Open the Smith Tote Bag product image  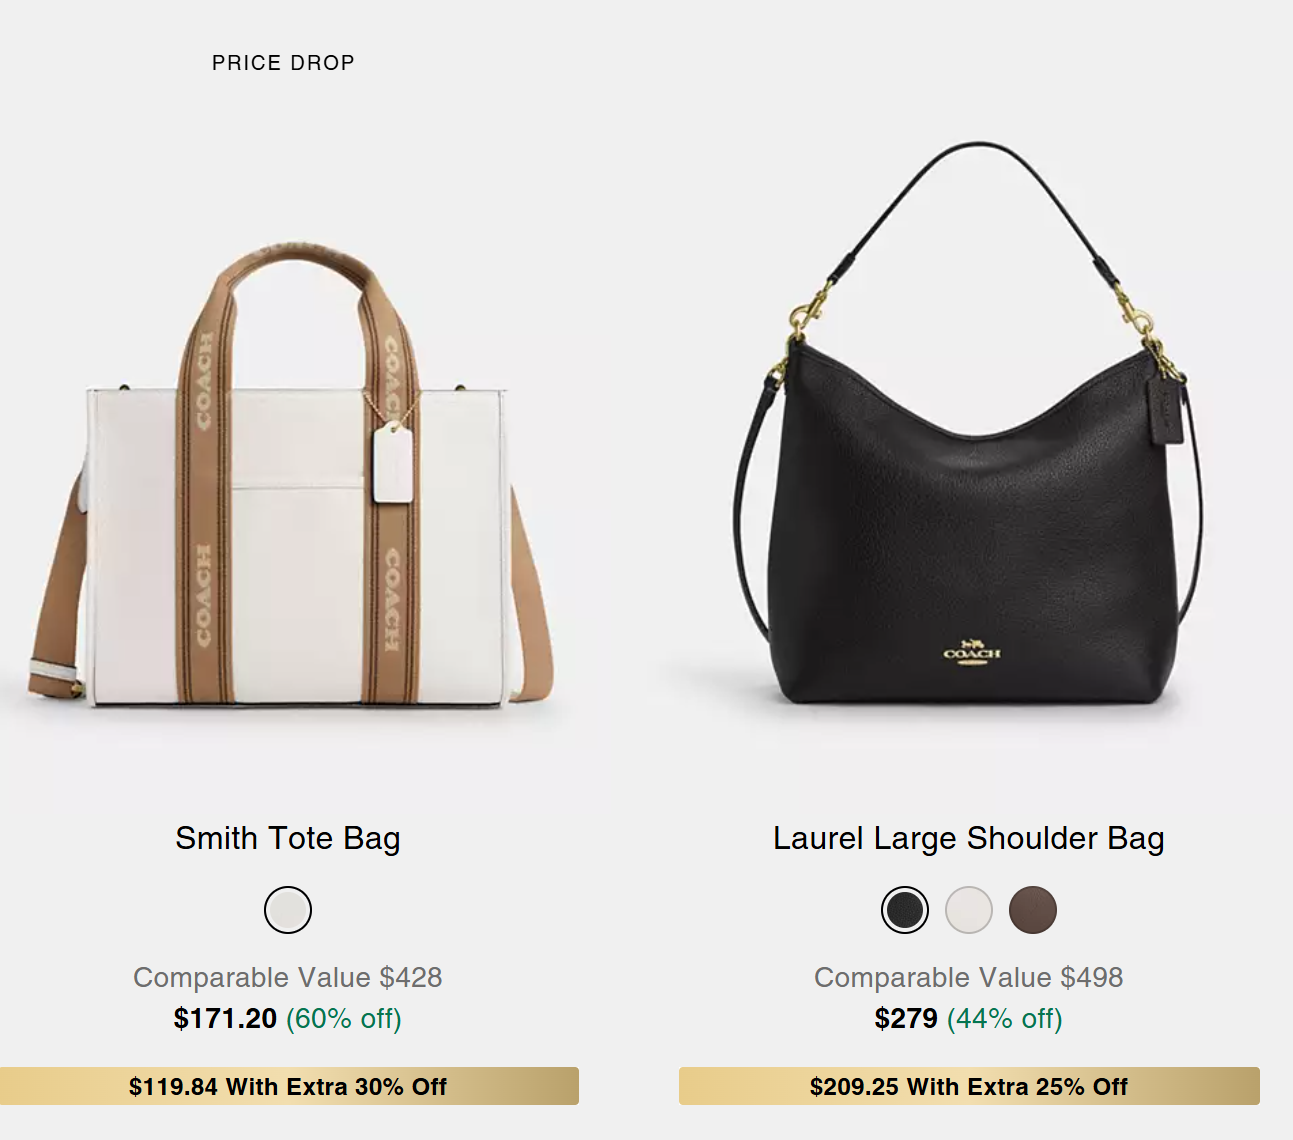click(289, 475)
